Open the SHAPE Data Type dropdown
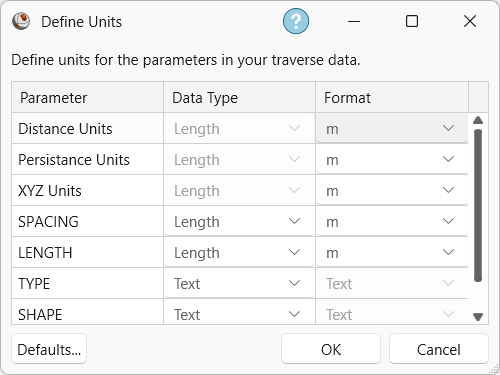This screenshot has height=375, width=500. click(239, 312)
